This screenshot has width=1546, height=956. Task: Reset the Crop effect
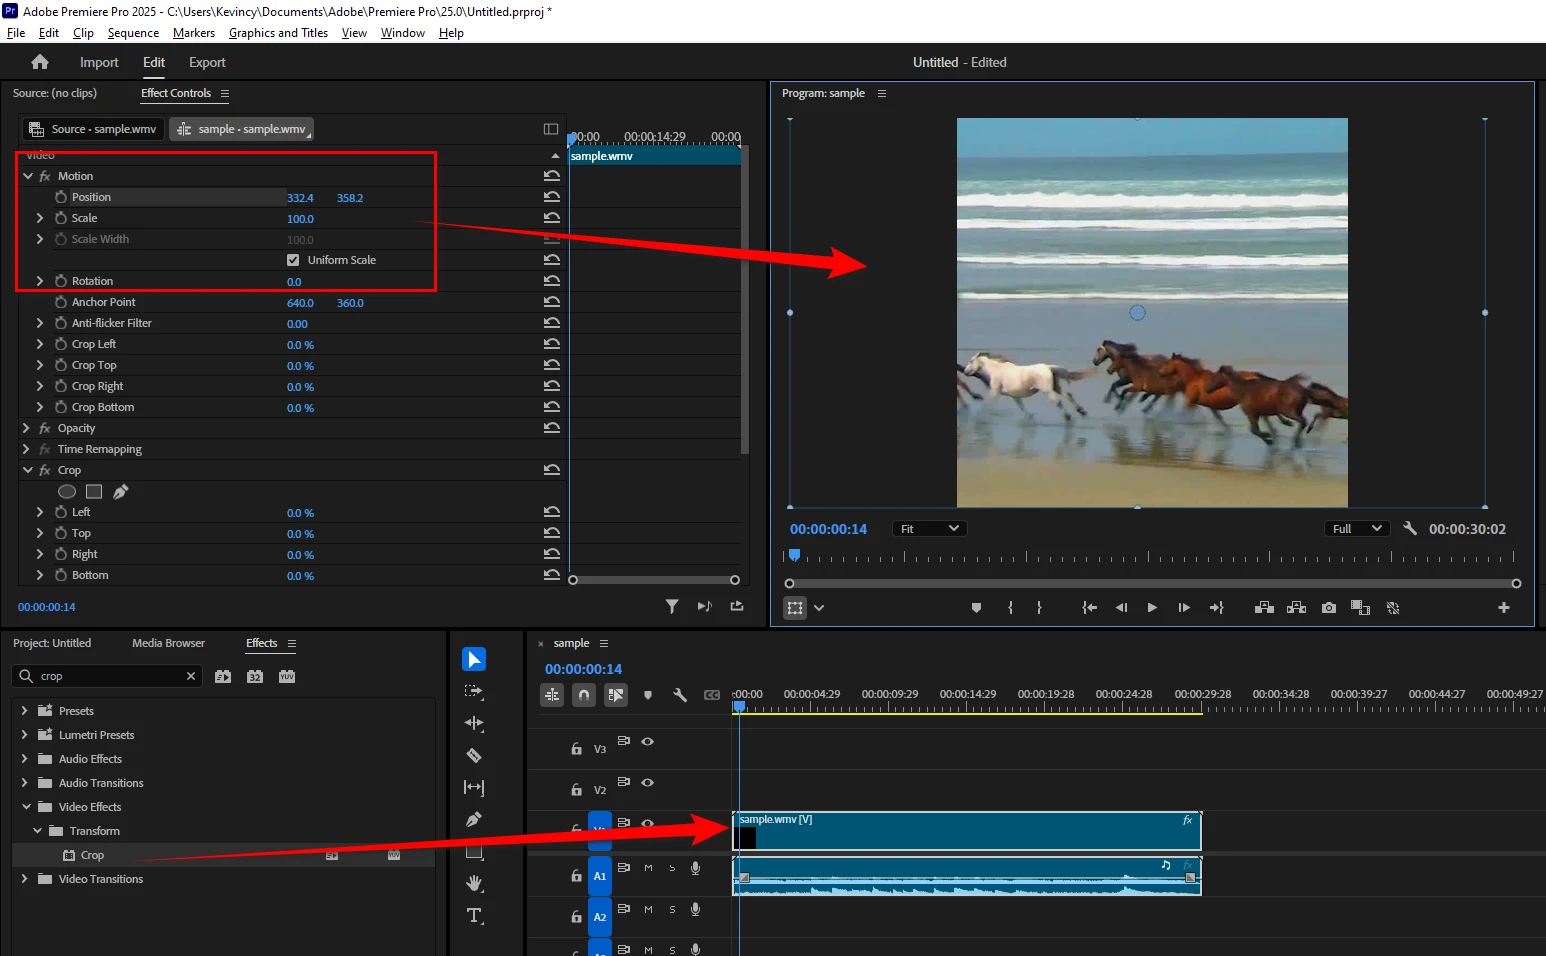pyautogui.click(x=552, y=470)
